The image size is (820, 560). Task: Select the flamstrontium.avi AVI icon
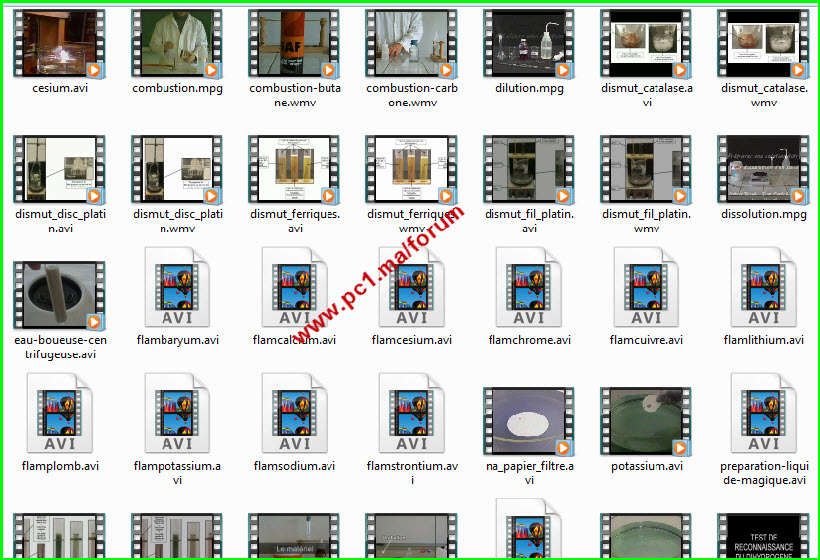[412, 413]
